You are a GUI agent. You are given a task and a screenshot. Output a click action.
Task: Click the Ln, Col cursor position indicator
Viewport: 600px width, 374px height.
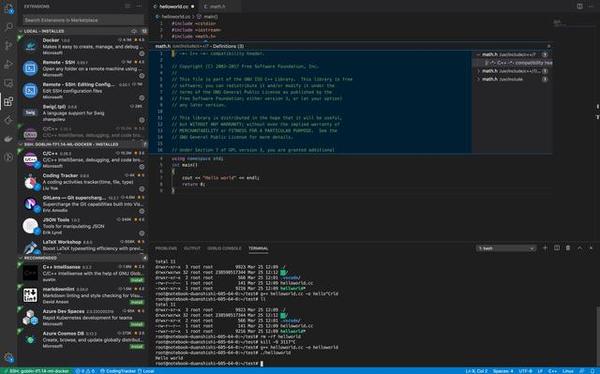476,371
